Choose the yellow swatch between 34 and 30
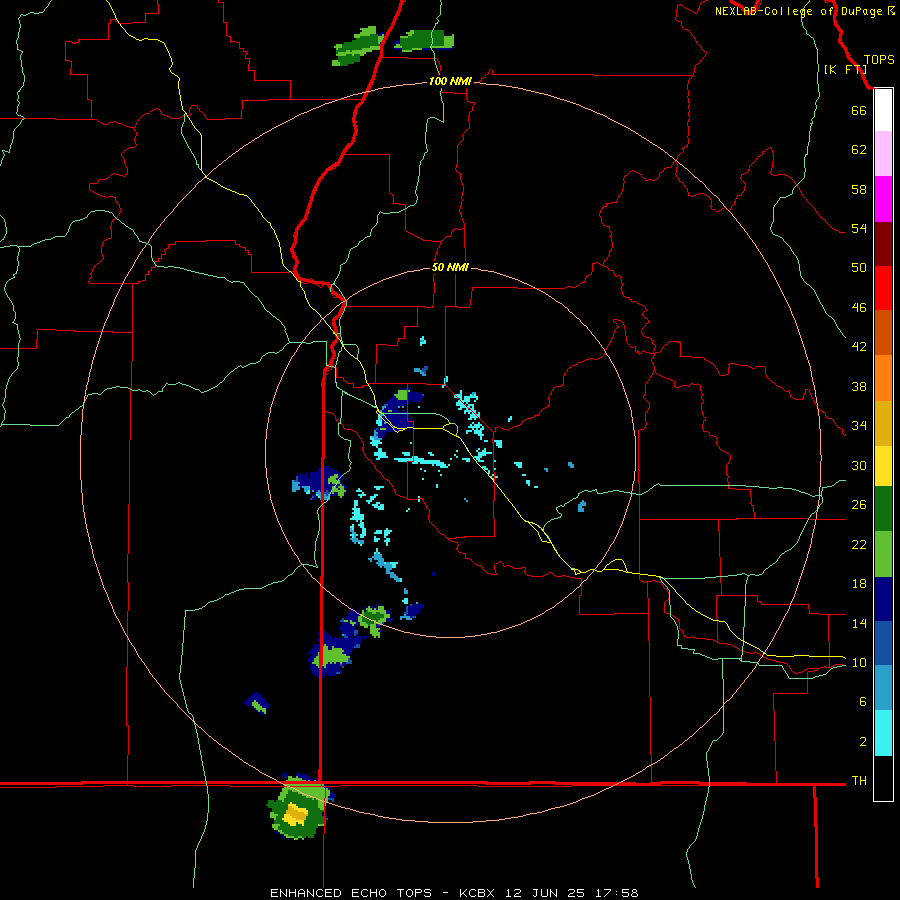The width and height of the screenshot is (900, 900). click(x=883, y=465)
